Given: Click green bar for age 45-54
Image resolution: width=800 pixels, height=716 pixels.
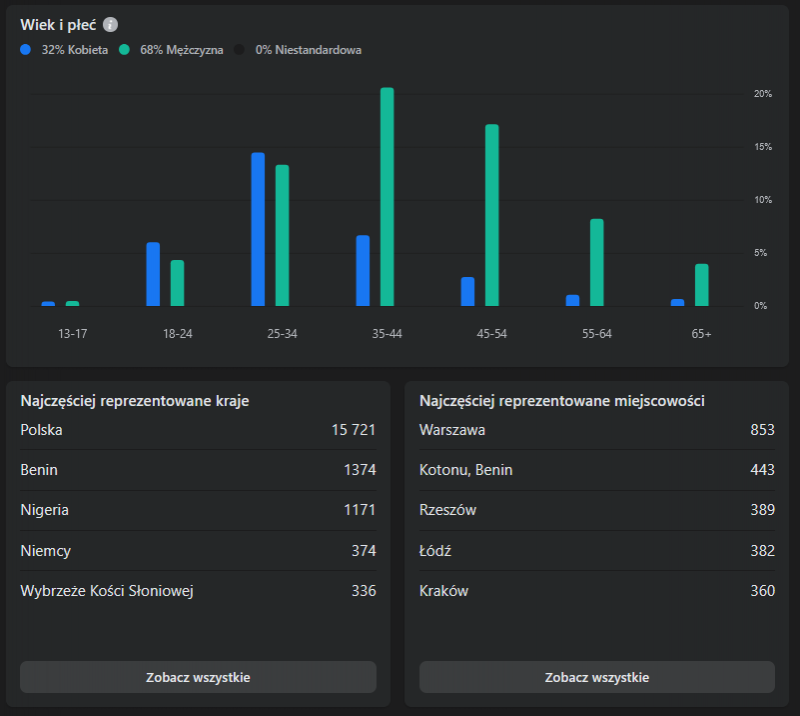Looking at the screenshot, I should [492, 215].
